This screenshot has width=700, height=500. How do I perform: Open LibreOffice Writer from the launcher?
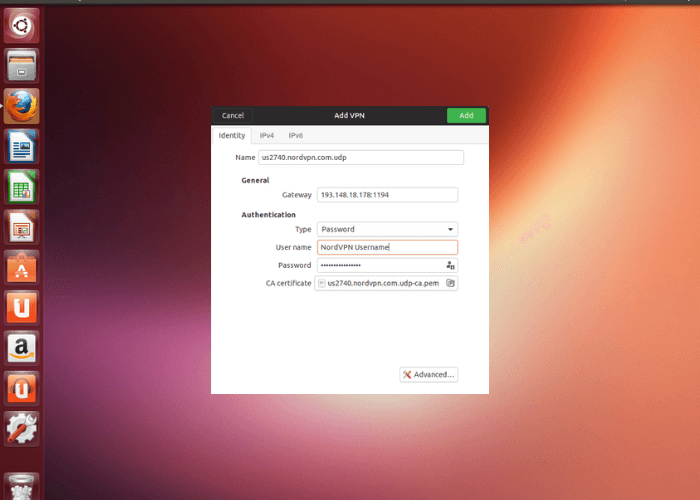[21, 146]
